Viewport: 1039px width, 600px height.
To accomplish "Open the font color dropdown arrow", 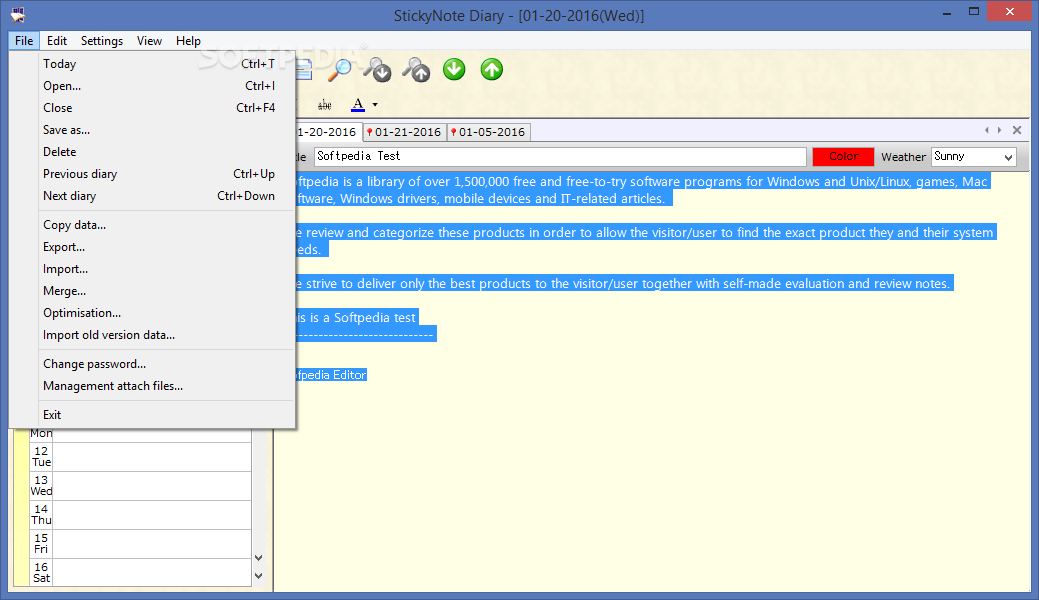I will pyautogui.click(x=375, y=105).
